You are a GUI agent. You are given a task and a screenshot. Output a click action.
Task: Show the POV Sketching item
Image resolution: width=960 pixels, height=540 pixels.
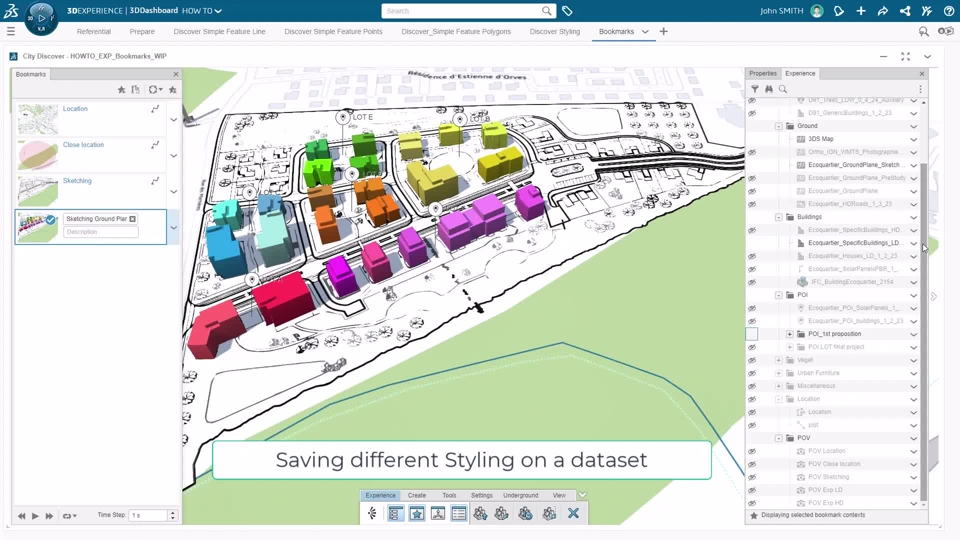(x=752, y=477)
